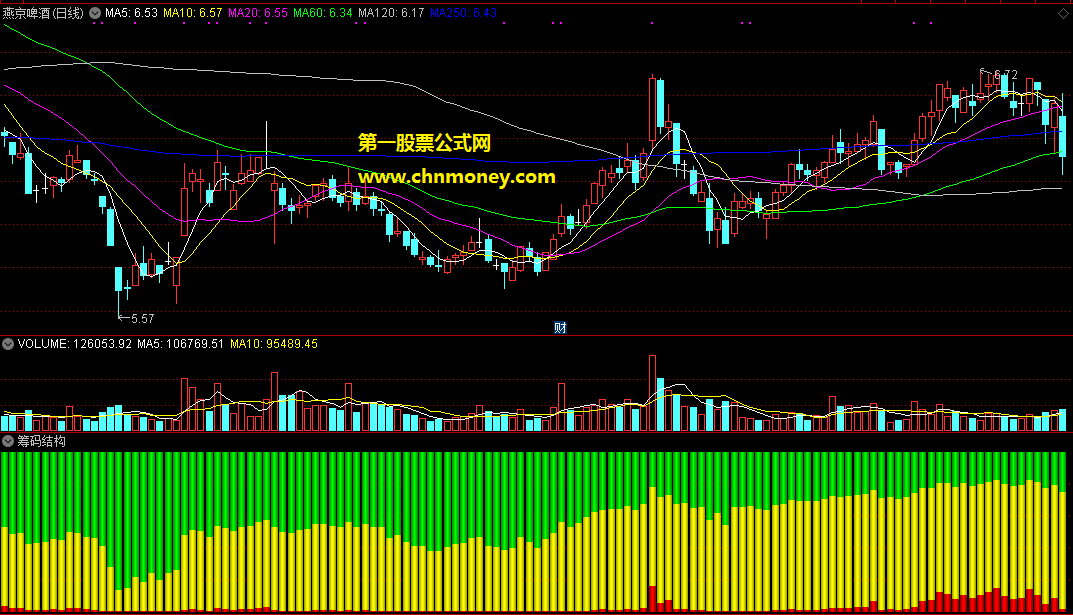The width and height of the screenshot is (1073, 615).
Task: Click the MA120: 6.17 label
Action: point(391,13)
